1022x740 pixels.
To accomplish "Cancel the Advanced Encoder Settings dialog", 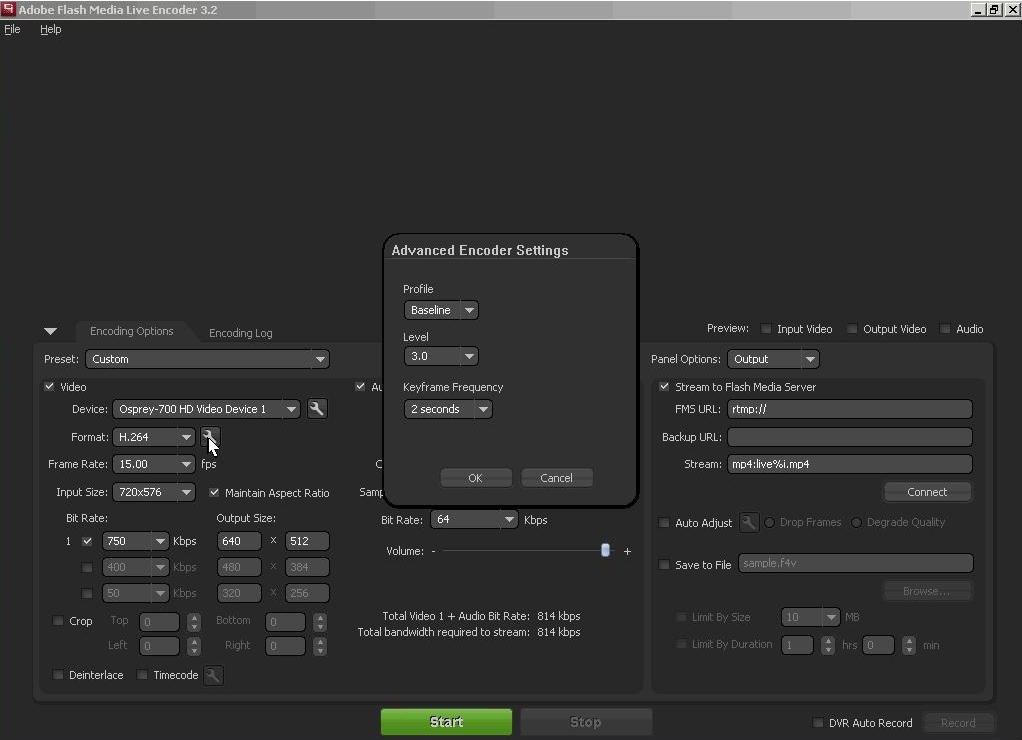I will click(557, 478).
